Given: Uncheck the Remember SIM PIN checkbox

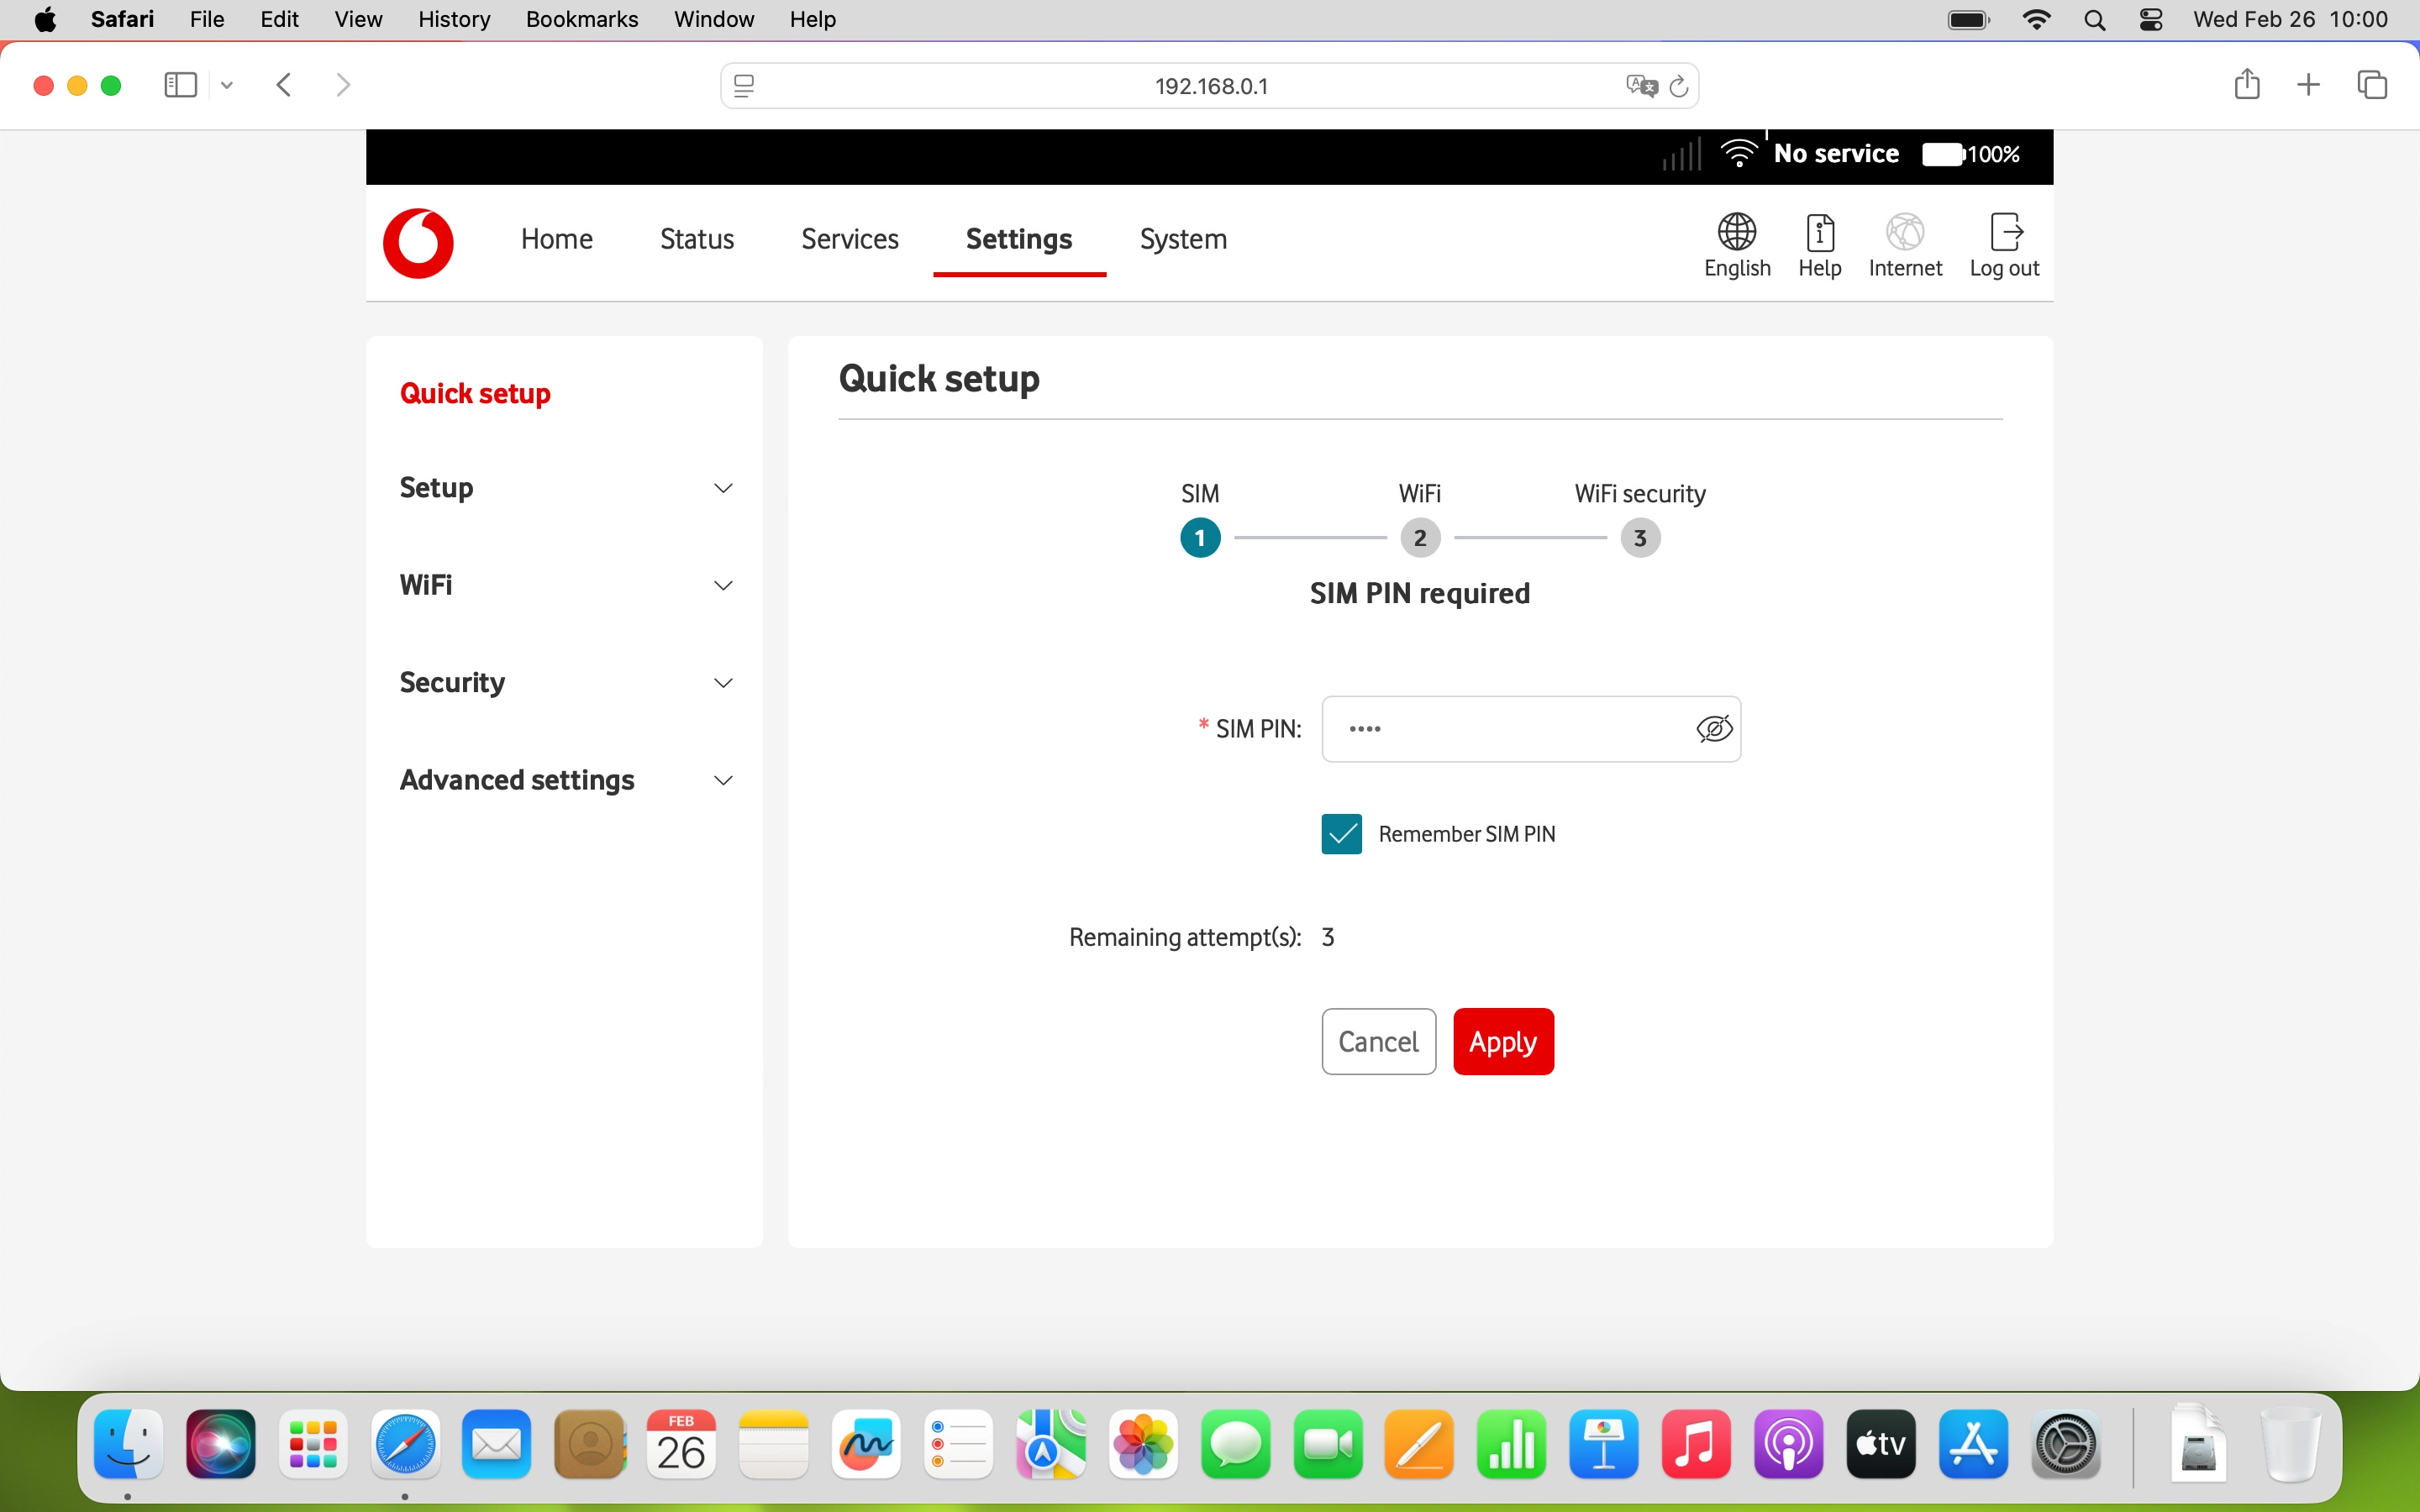Looking at the screenshot, I should [x=1341, y=834].
